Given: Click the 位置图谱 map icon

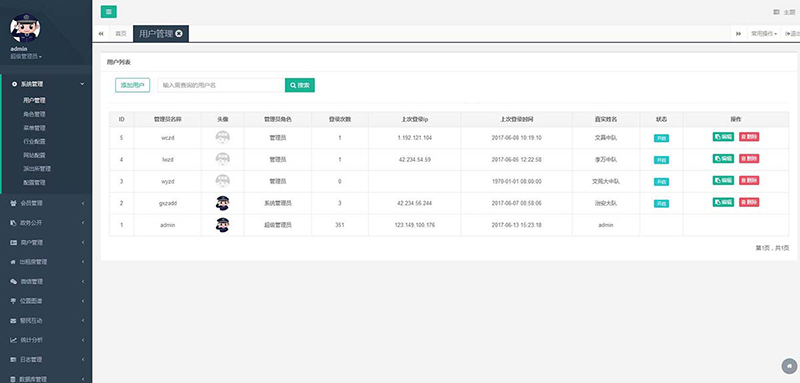Looking at the screenshot, I should tap(14, 301).
